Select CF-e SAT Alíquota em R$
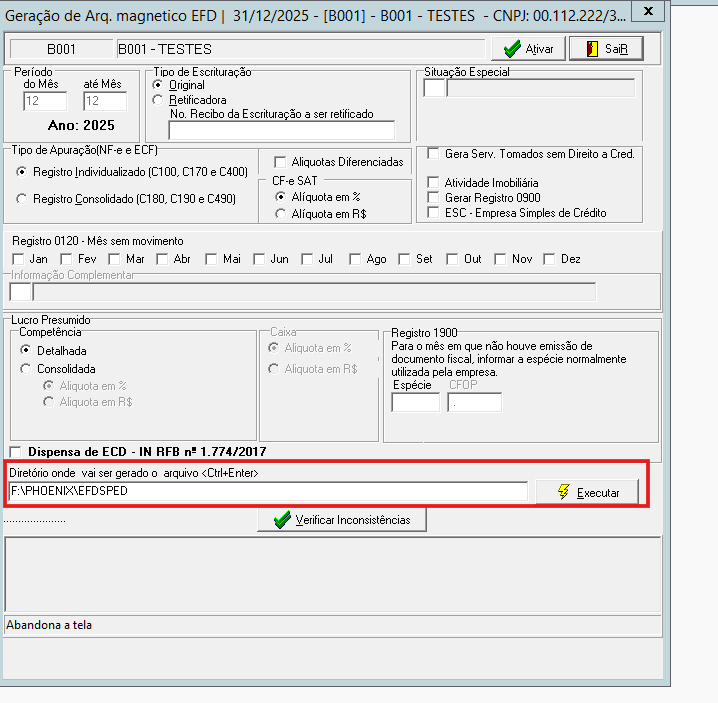Image resolution: width=718 pixels, height=703 pixels. point(280,214)
